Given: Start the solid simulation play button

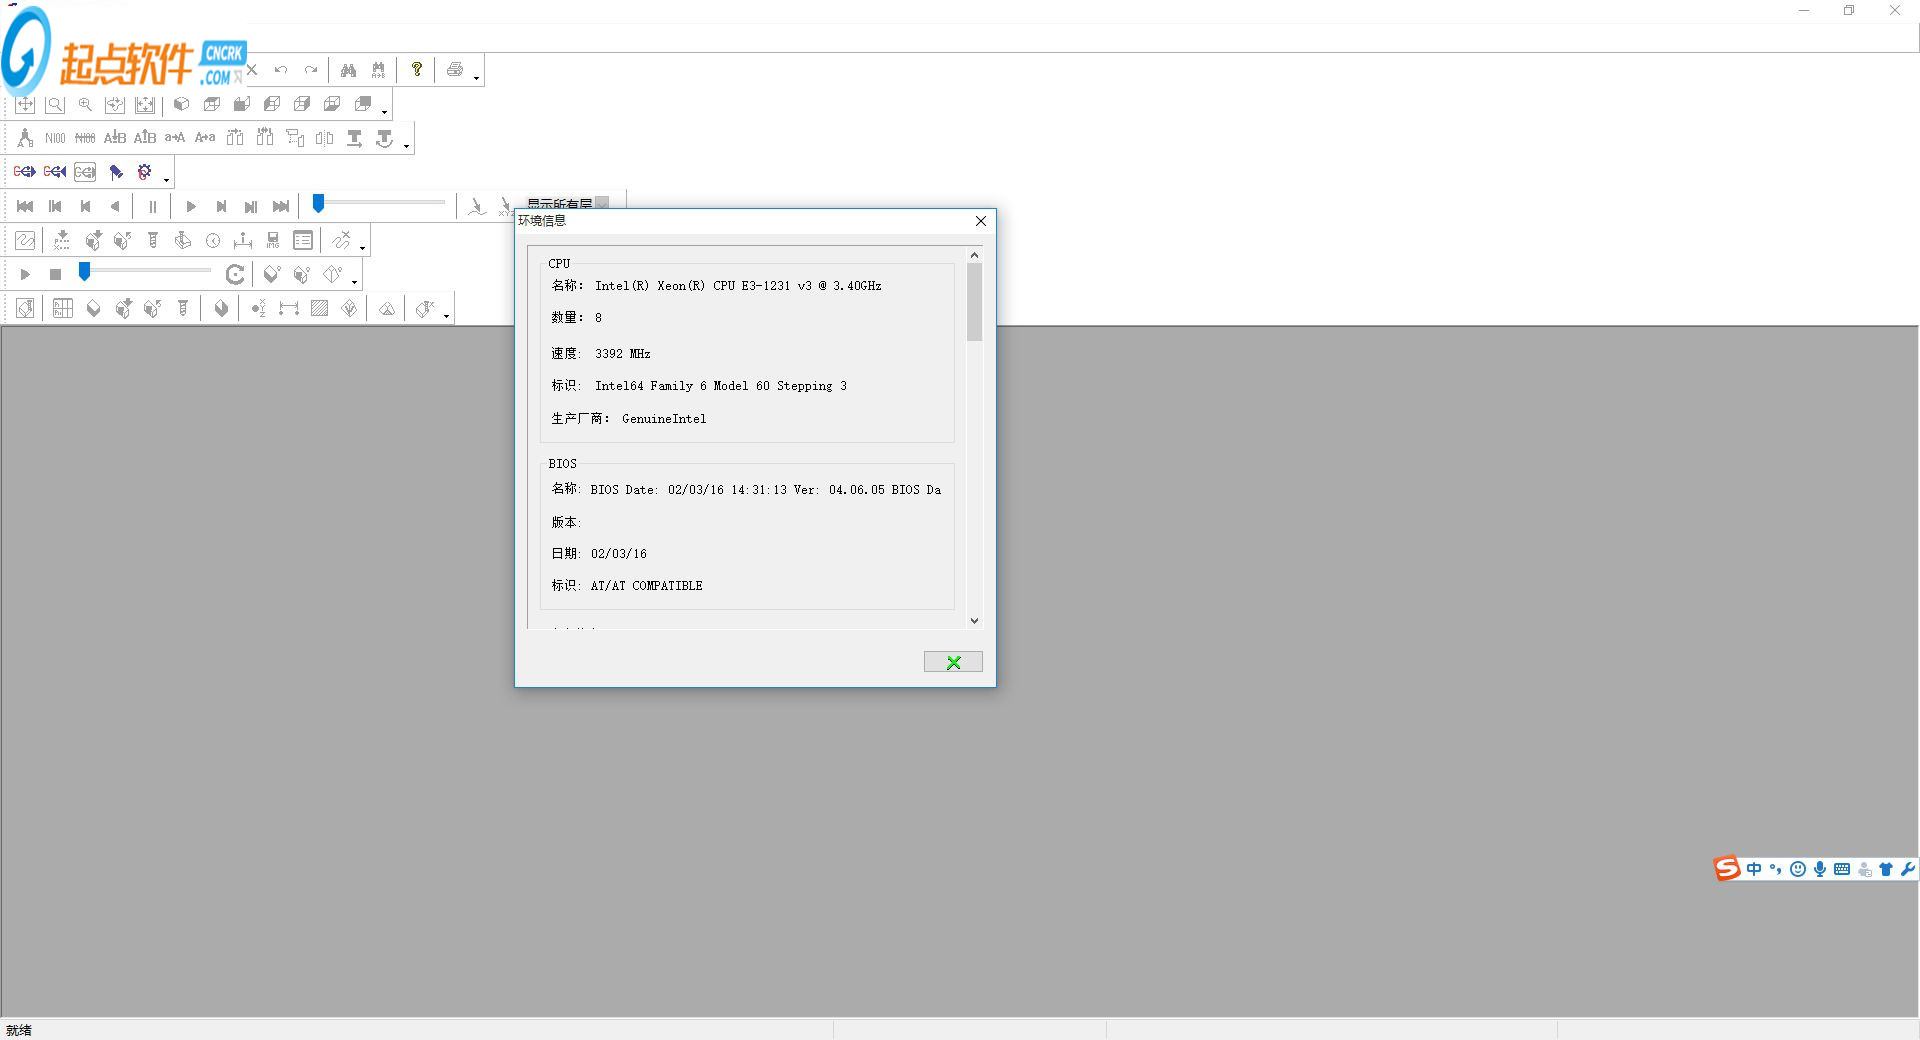Looking at the screenshot, I should 25,274.
